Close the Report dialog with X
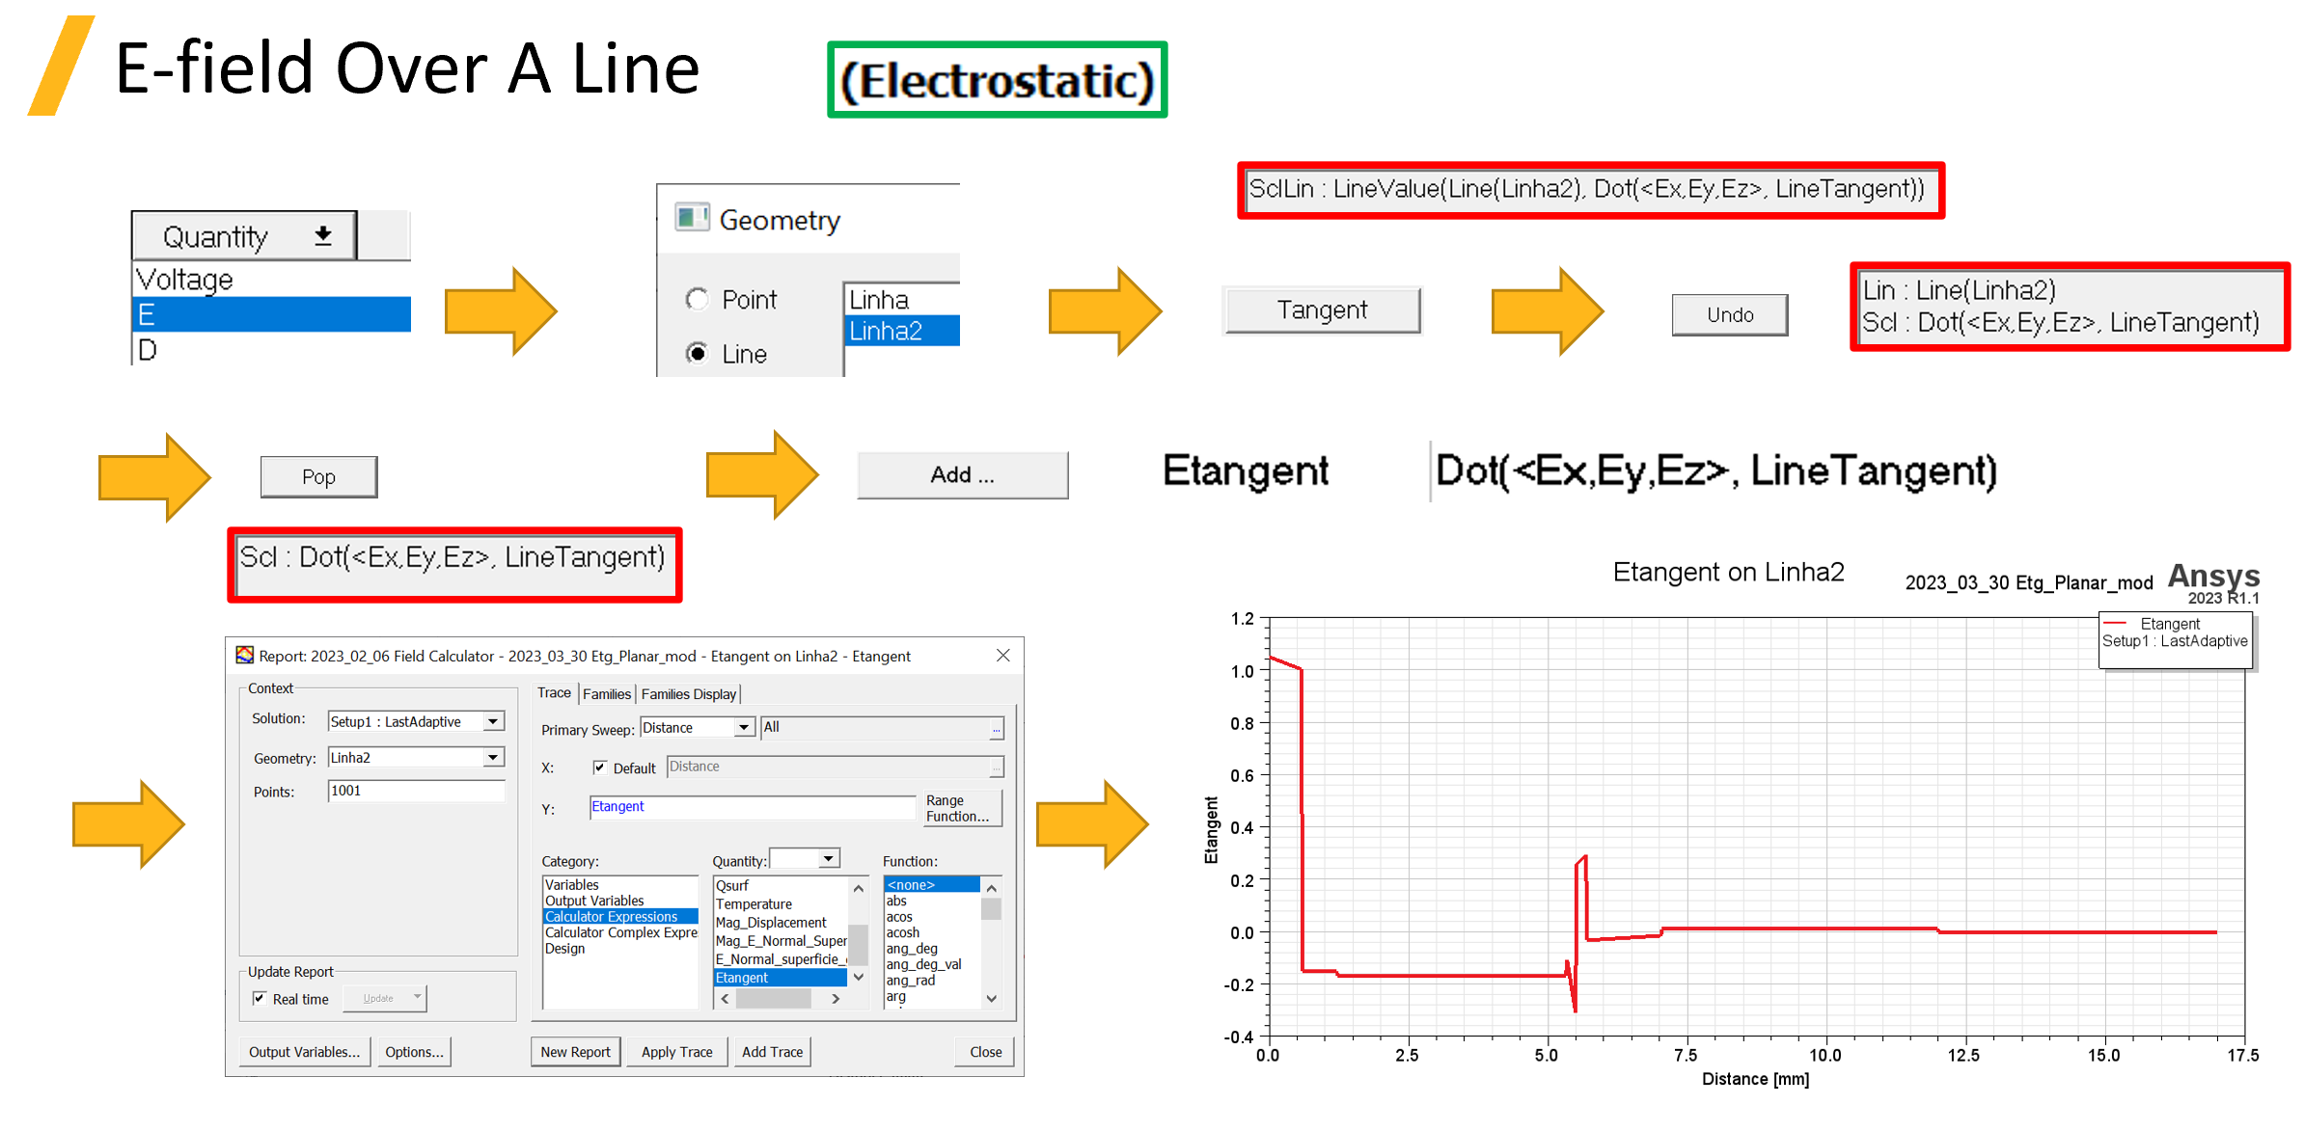This screenshot has width=2304, height=1131. coord(1003,655)
